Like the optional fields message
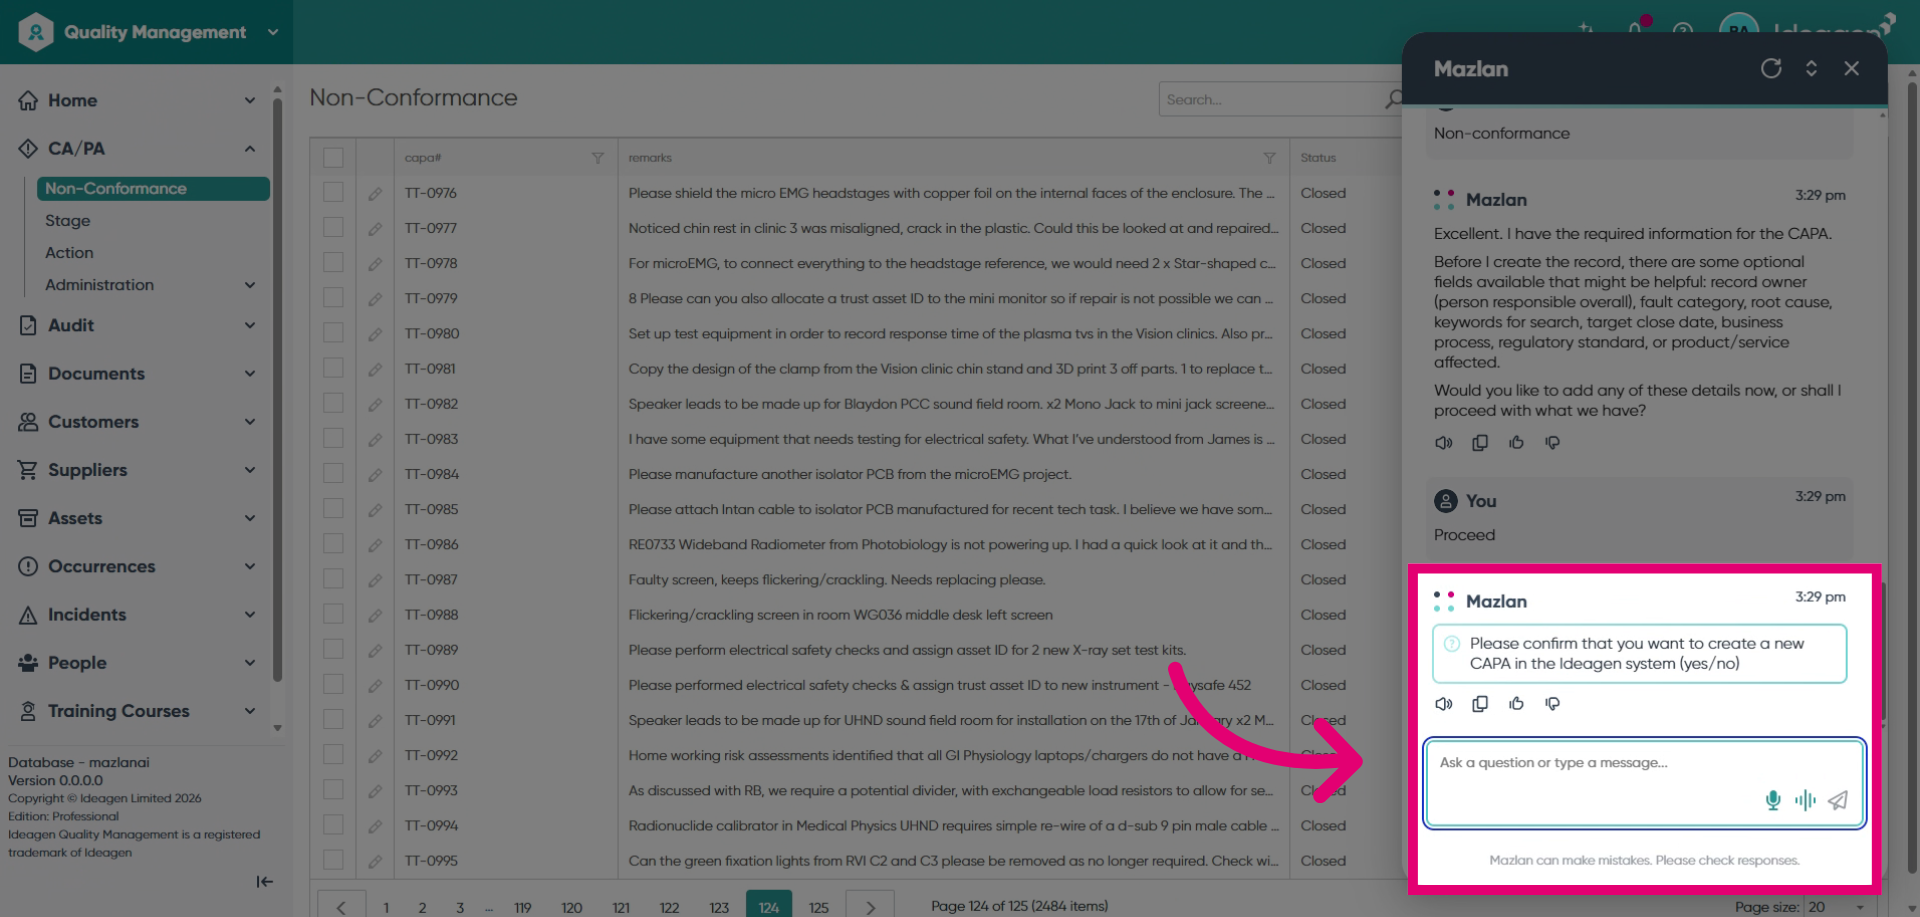This screenshot has width=1920, height=917. (1516, 442)
